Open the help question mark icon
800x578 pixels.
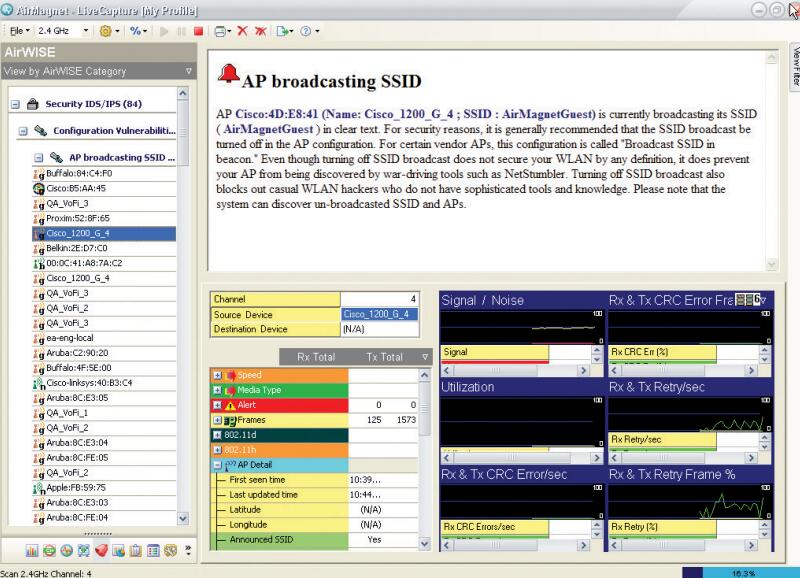pos(306,31)
